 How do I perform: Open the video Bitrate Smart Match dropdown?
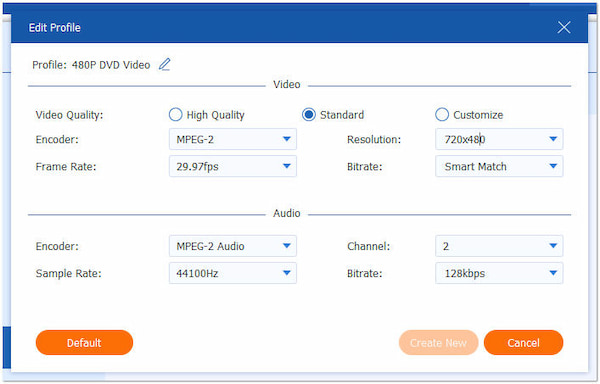pyautogui.click(x=499, y=166)
